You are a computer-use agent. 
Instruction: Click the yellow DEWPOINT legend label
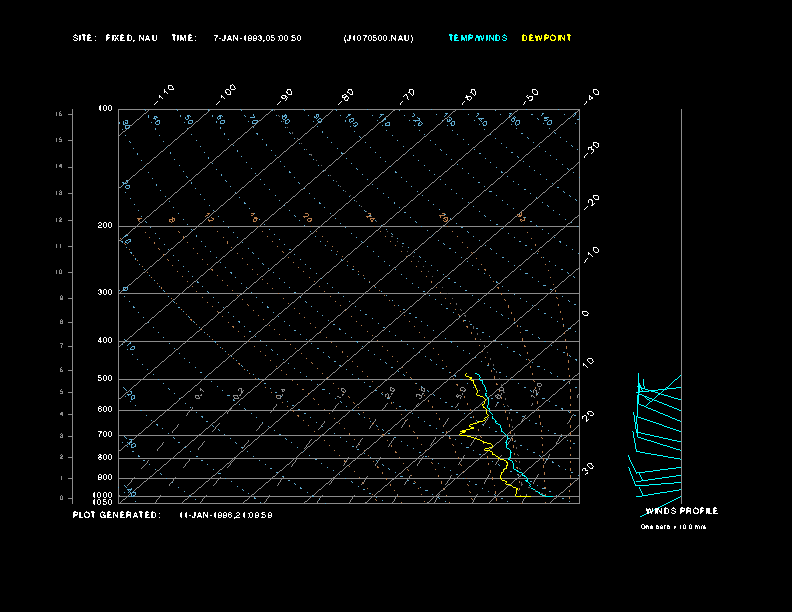pyautogui.click(x=546, y=38)
